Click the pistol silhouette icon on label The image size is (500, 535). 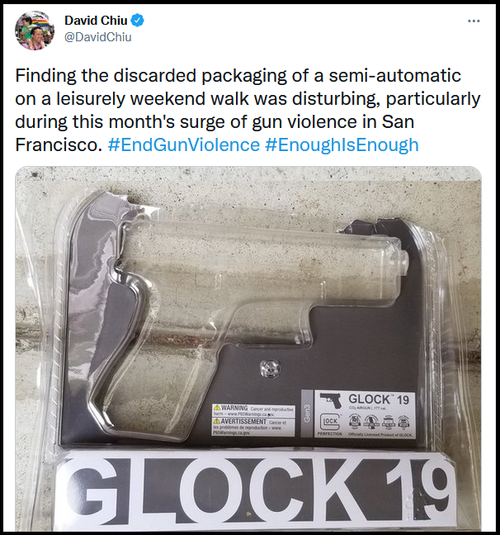(x=331, y=401)
